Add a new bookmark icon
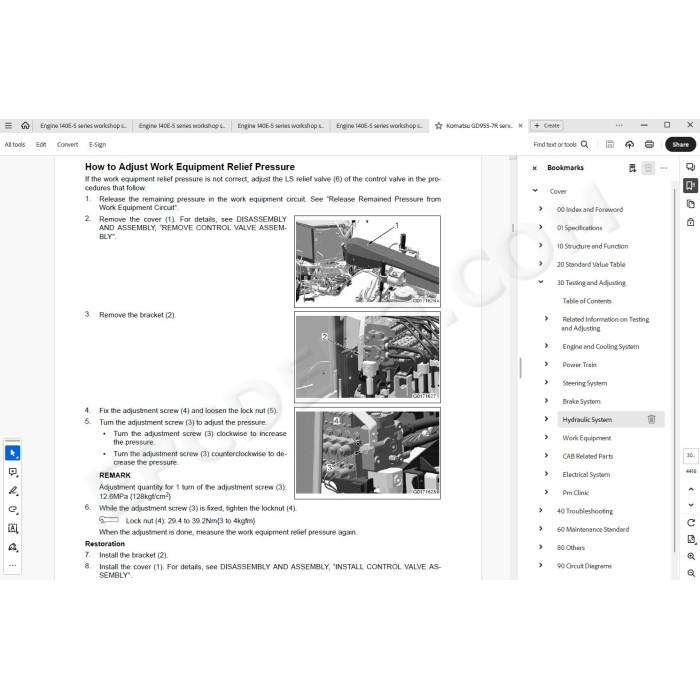 (632, 168)
